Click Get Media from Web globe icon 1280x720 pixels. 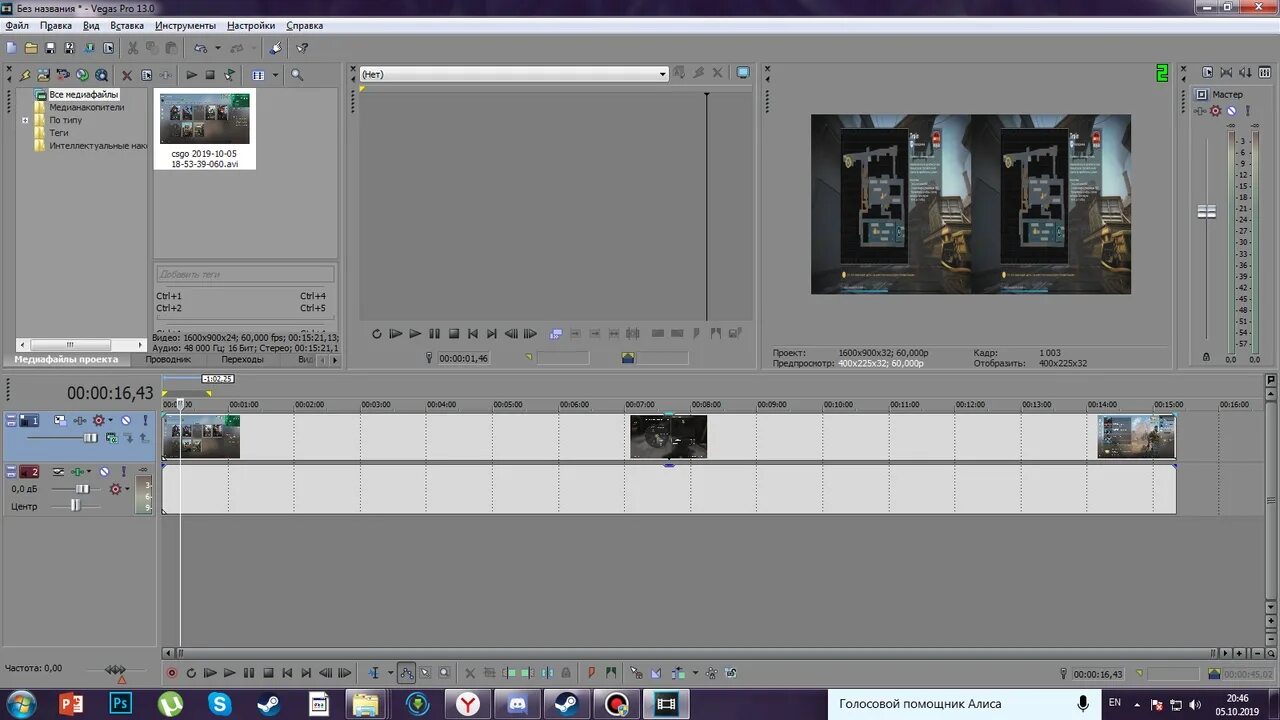click(82, 75)
